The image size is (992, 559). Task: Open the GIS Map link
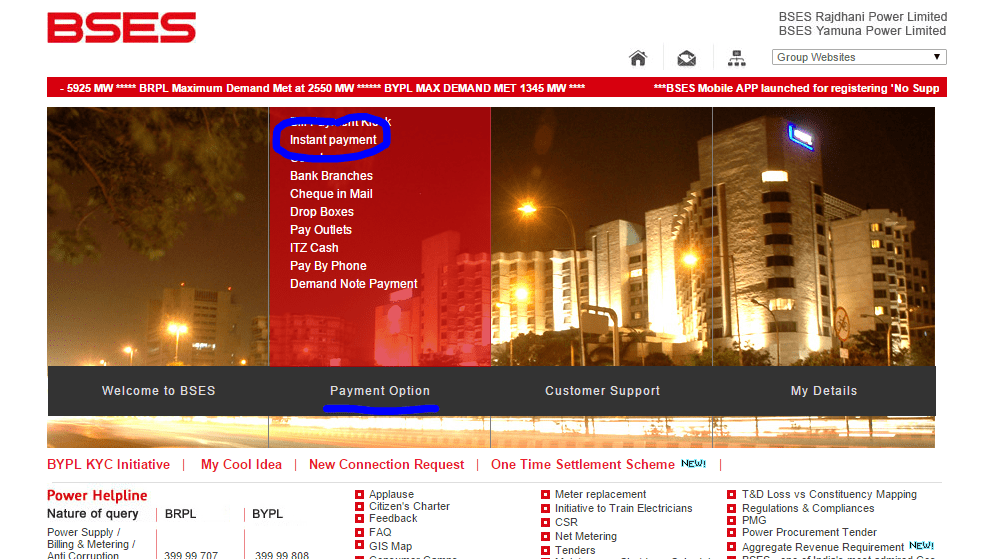(x=390, y=546)
